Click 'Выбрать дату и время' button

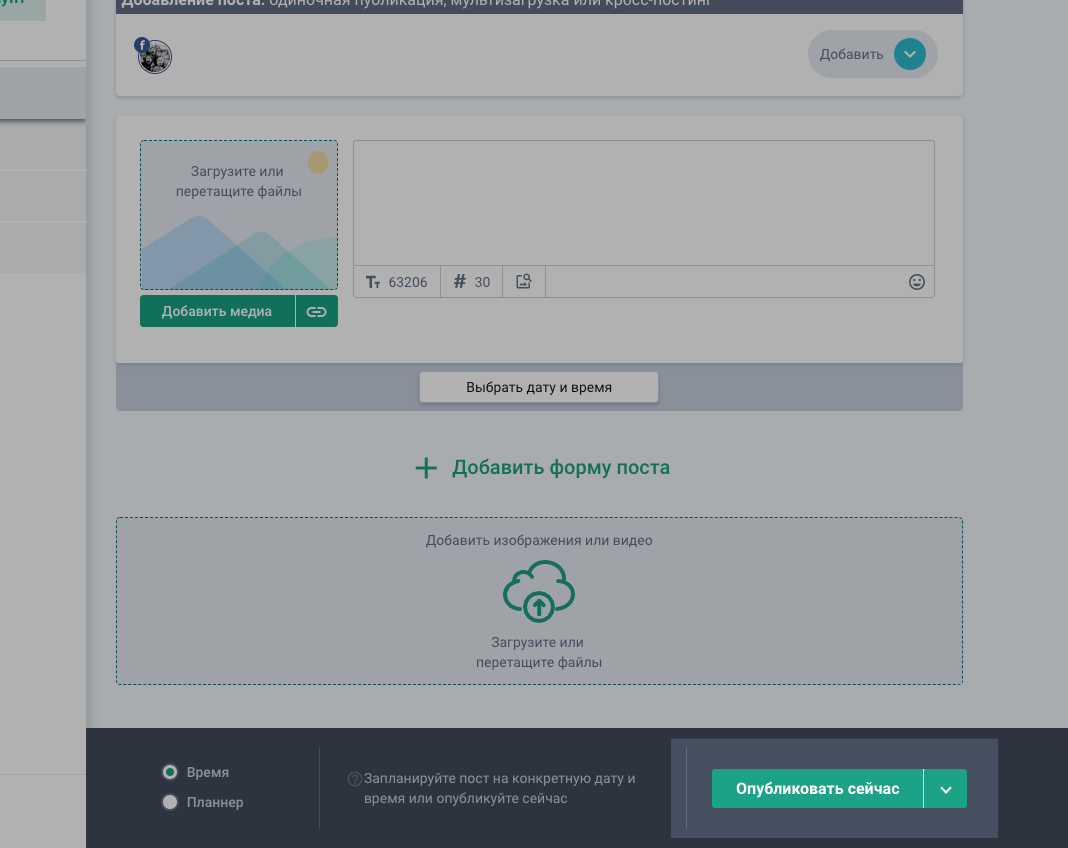(539, 387)
